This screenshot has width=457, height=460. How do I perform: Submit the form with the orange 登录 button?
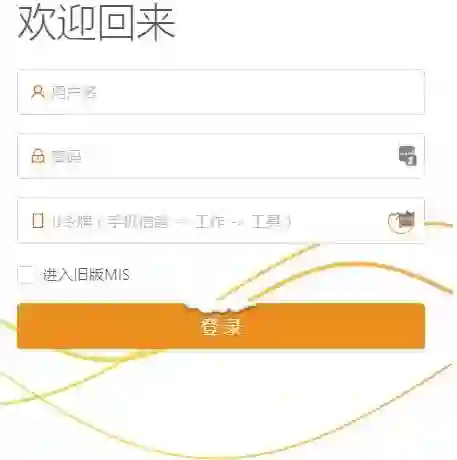[221, 326]
